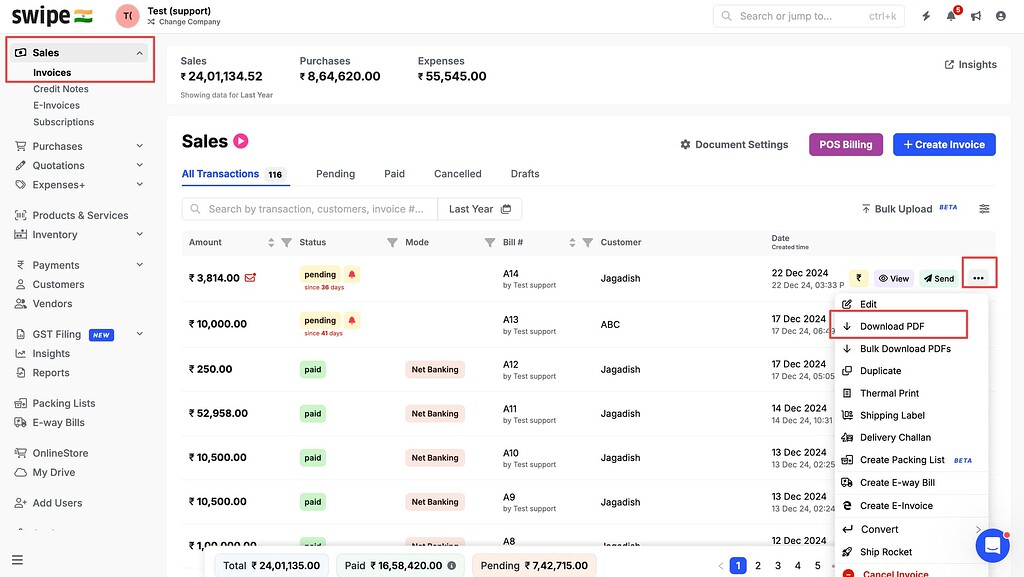Switch to the Pending tab
Viewport: 1024px width, 577px height.
tap(335, 174)
